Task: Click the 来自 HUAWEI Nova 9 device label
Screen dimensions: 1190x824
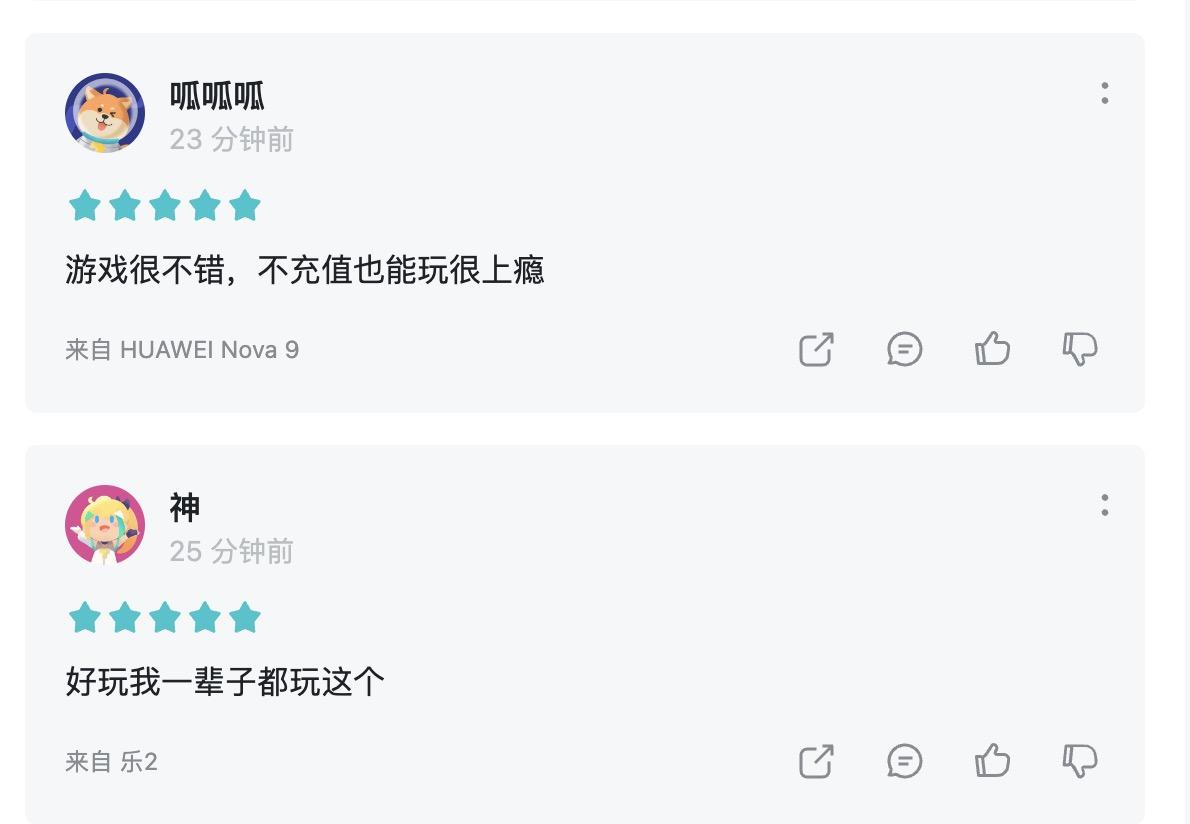Action: (x=182, y=350)
